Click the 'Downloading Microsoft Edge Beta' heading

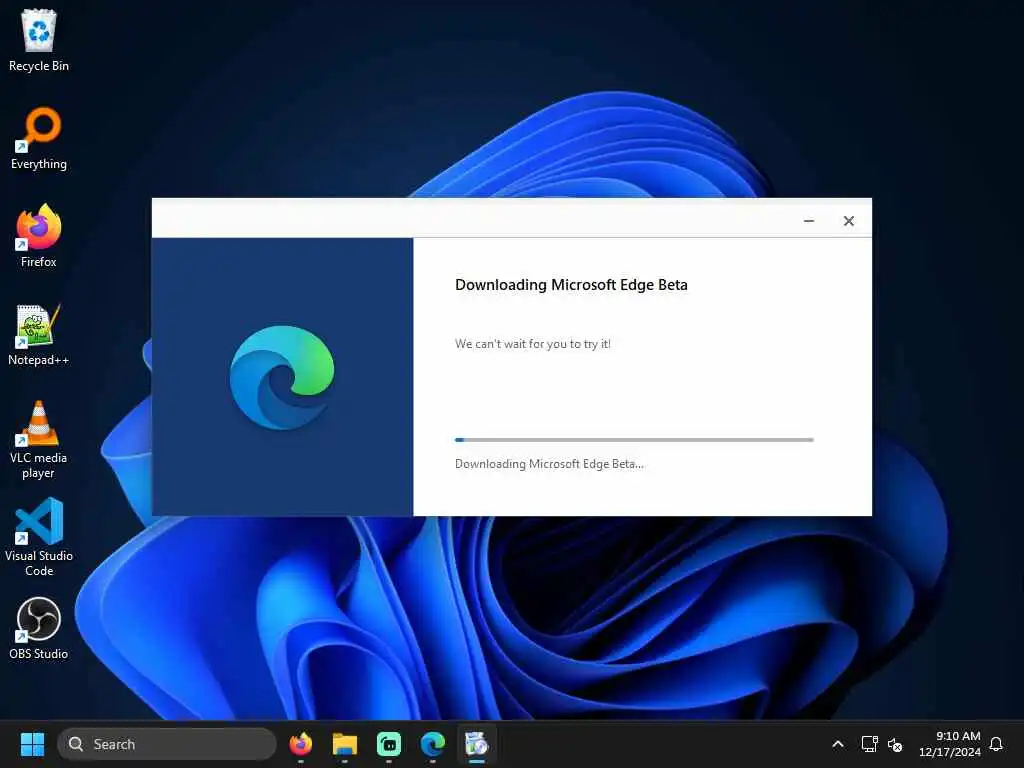(x=571, y=285)
